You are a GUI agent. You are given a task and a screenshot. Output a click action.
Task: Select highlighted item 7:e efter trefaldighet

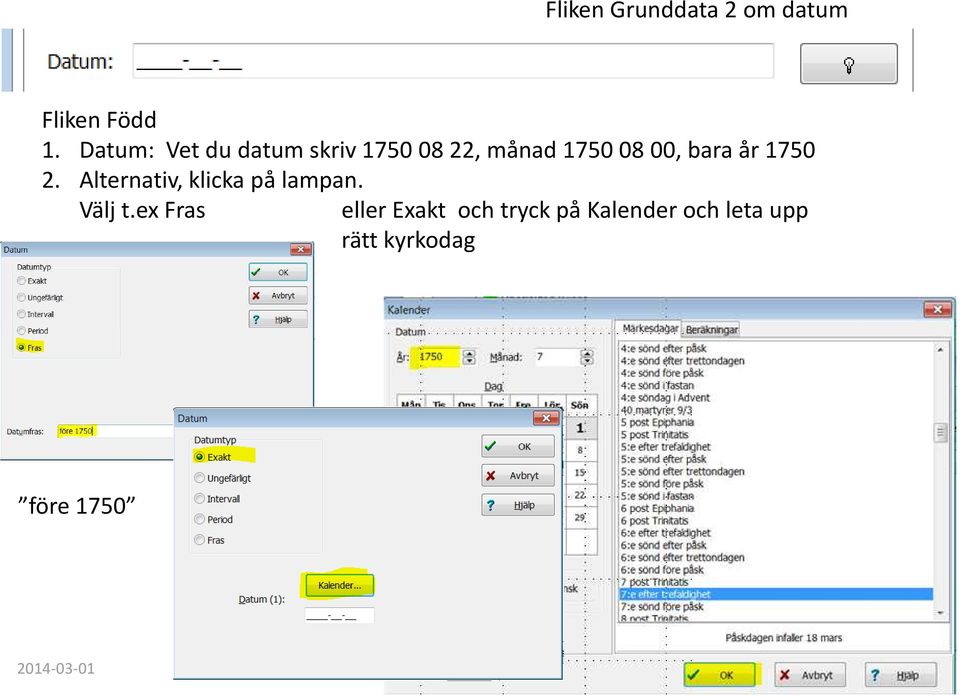776,594
